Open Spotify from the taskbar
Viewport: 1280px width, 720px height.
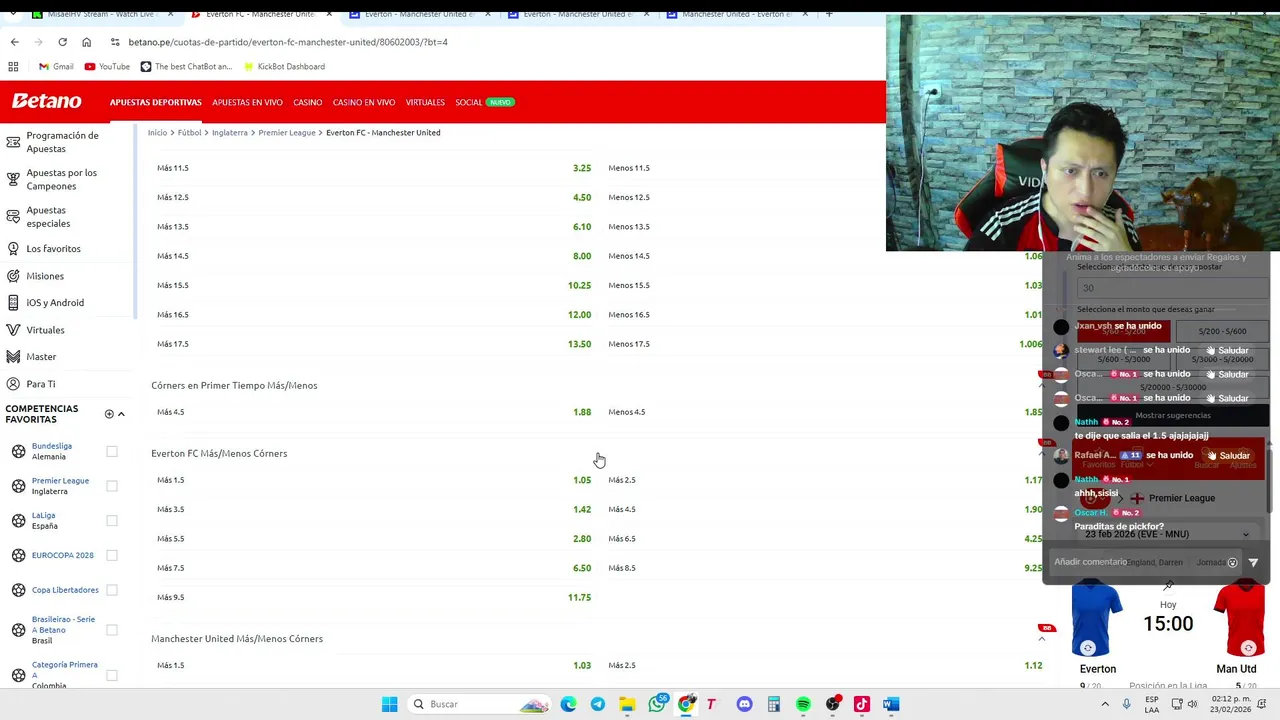click(x=803, y=704)
